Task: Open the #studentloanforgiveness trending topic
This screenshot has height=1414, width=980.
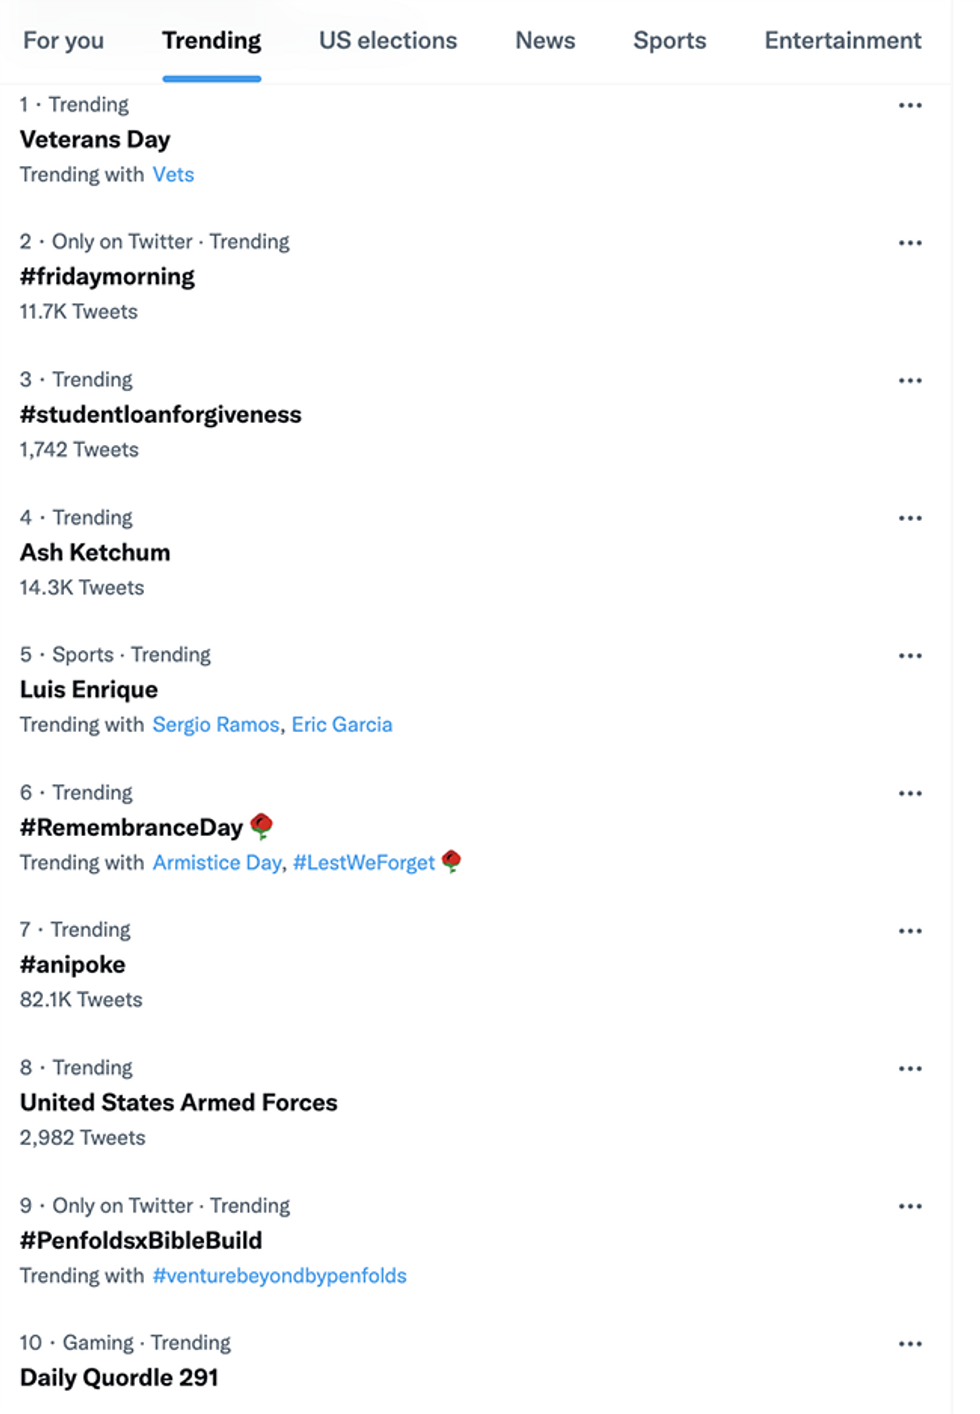Action: point(161,415)
